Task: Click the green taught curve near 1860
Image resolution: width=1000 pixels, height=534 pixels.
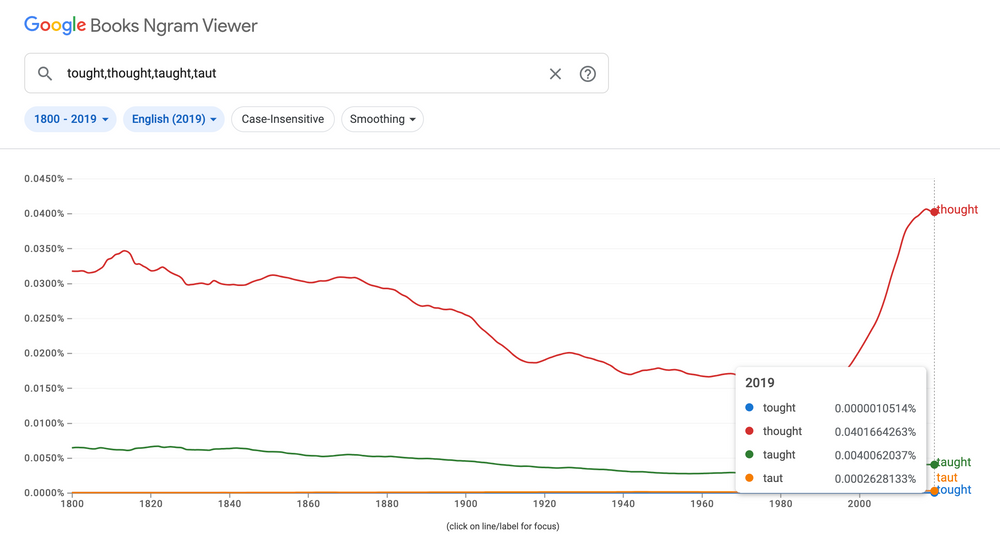Action: 308,455
